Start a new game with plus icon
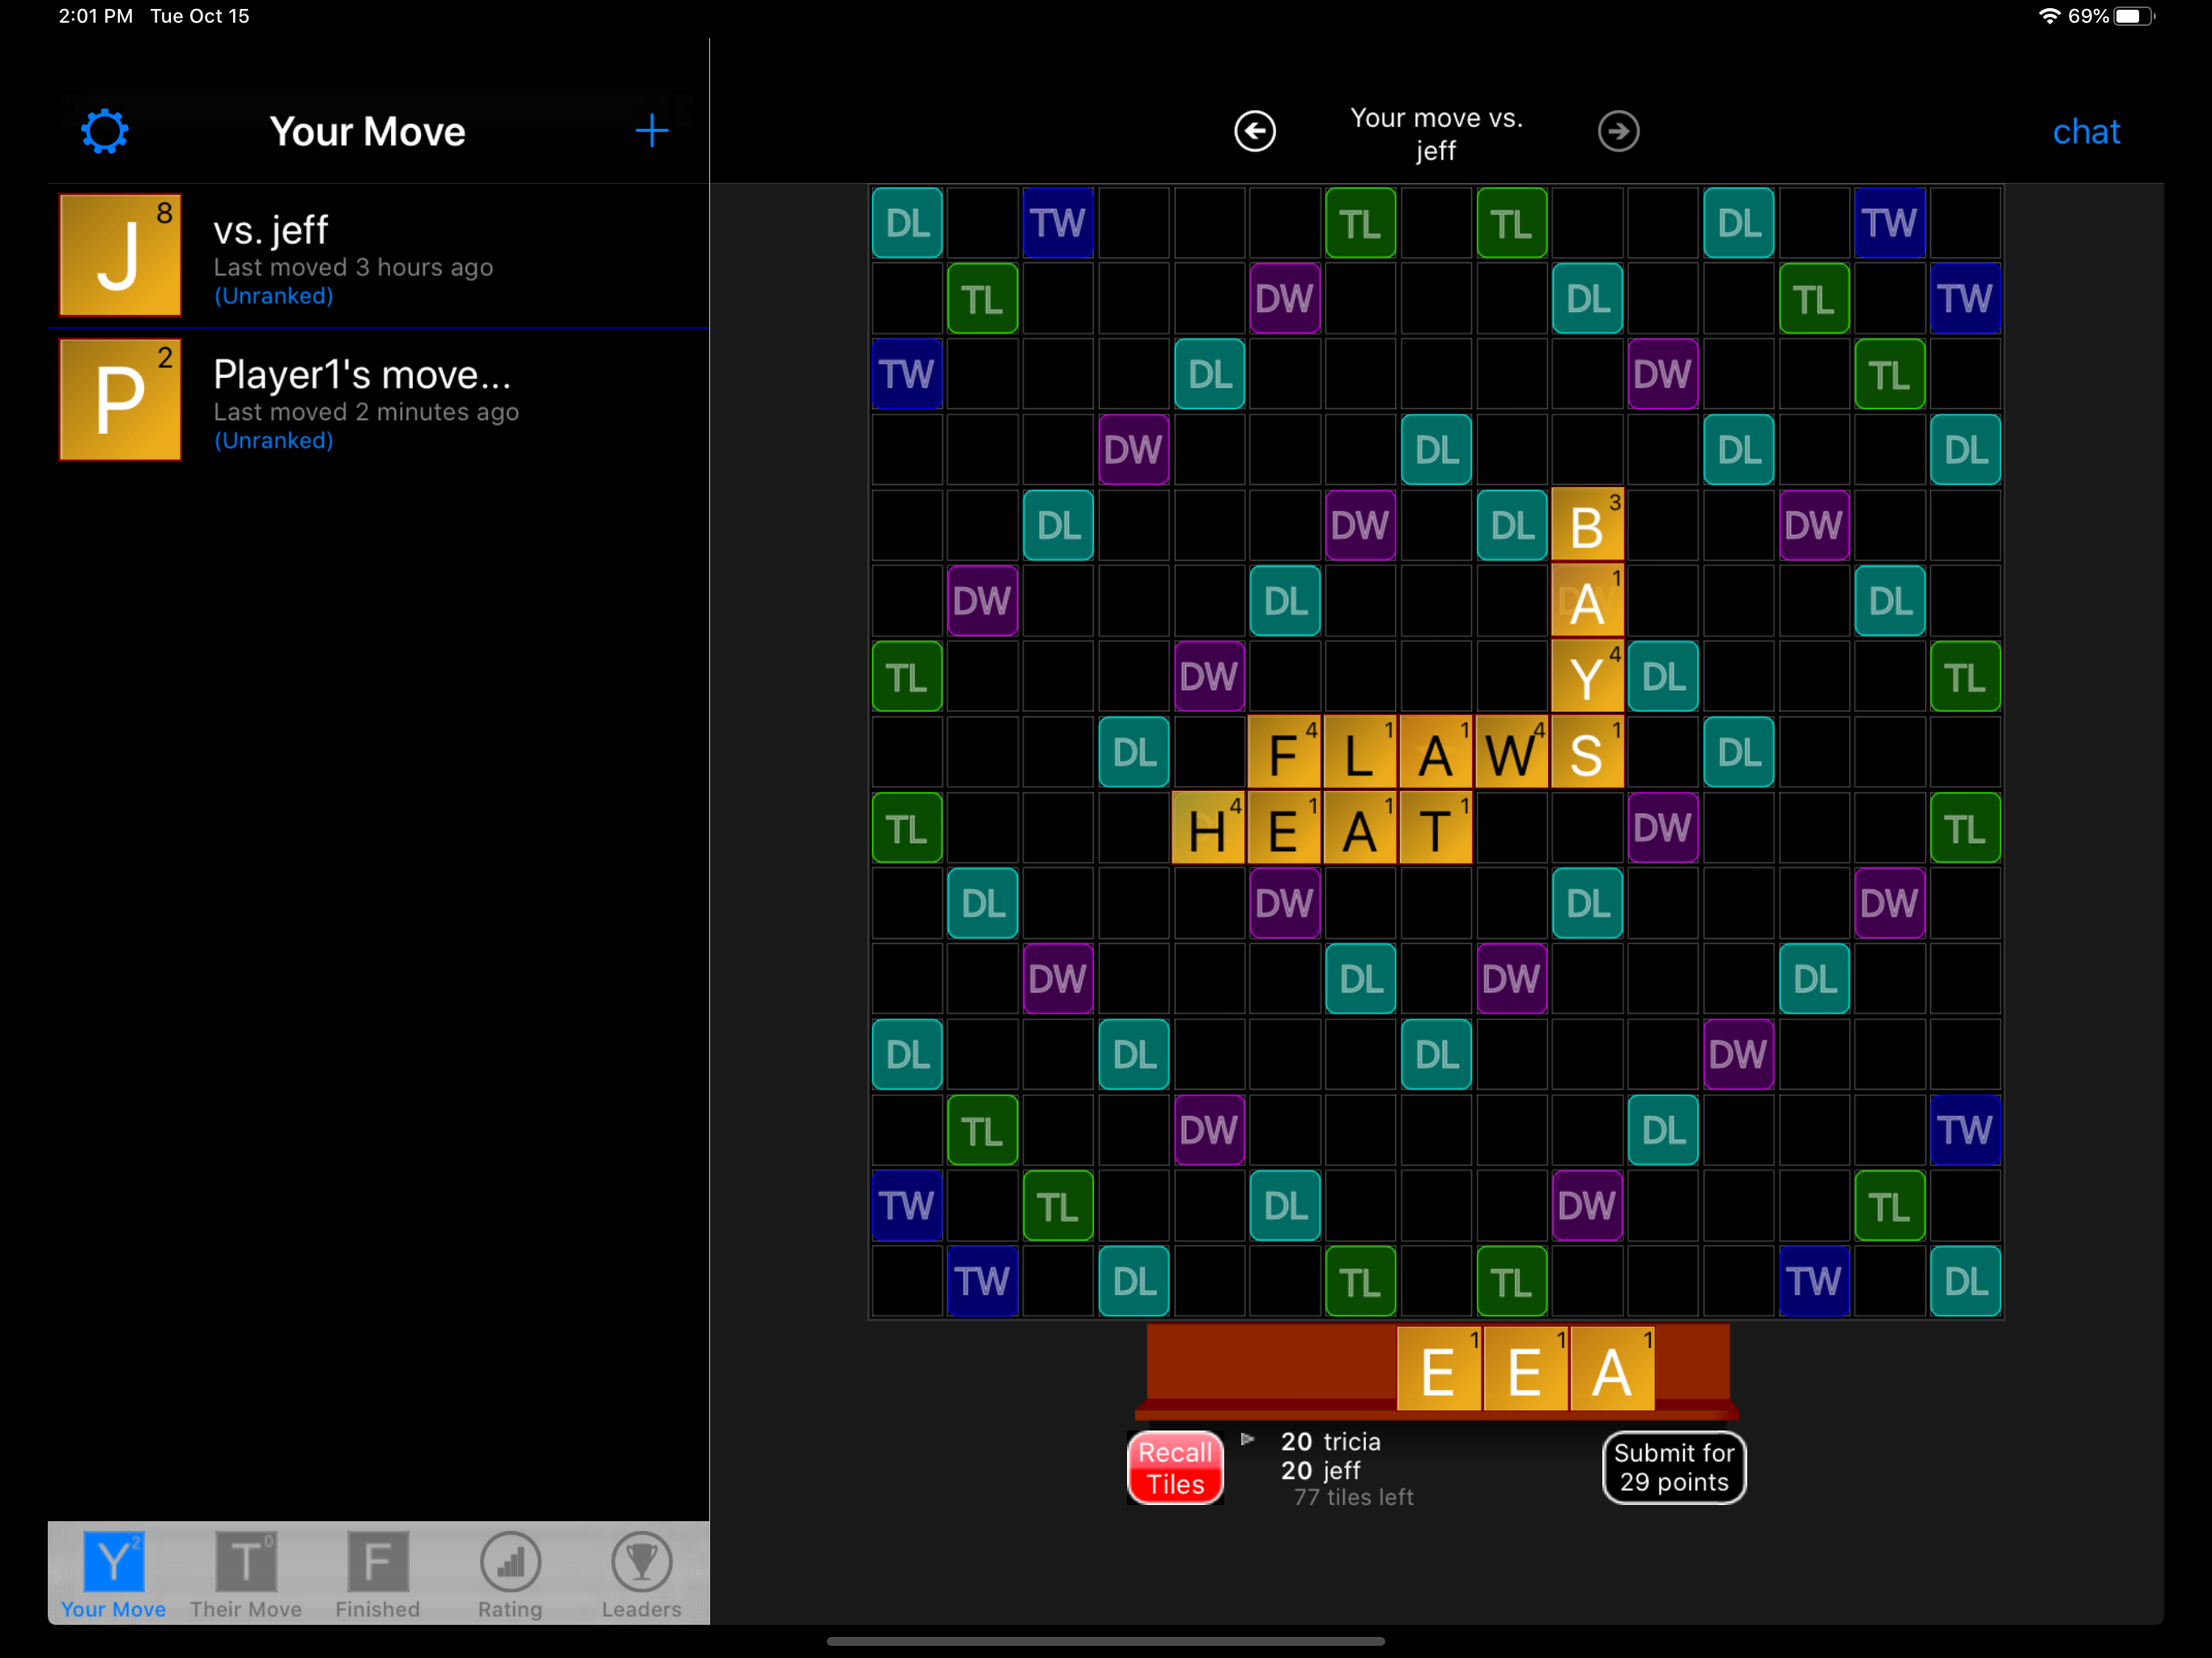The height and width of the screenshot is (1658, 2212). coord(651,131)
